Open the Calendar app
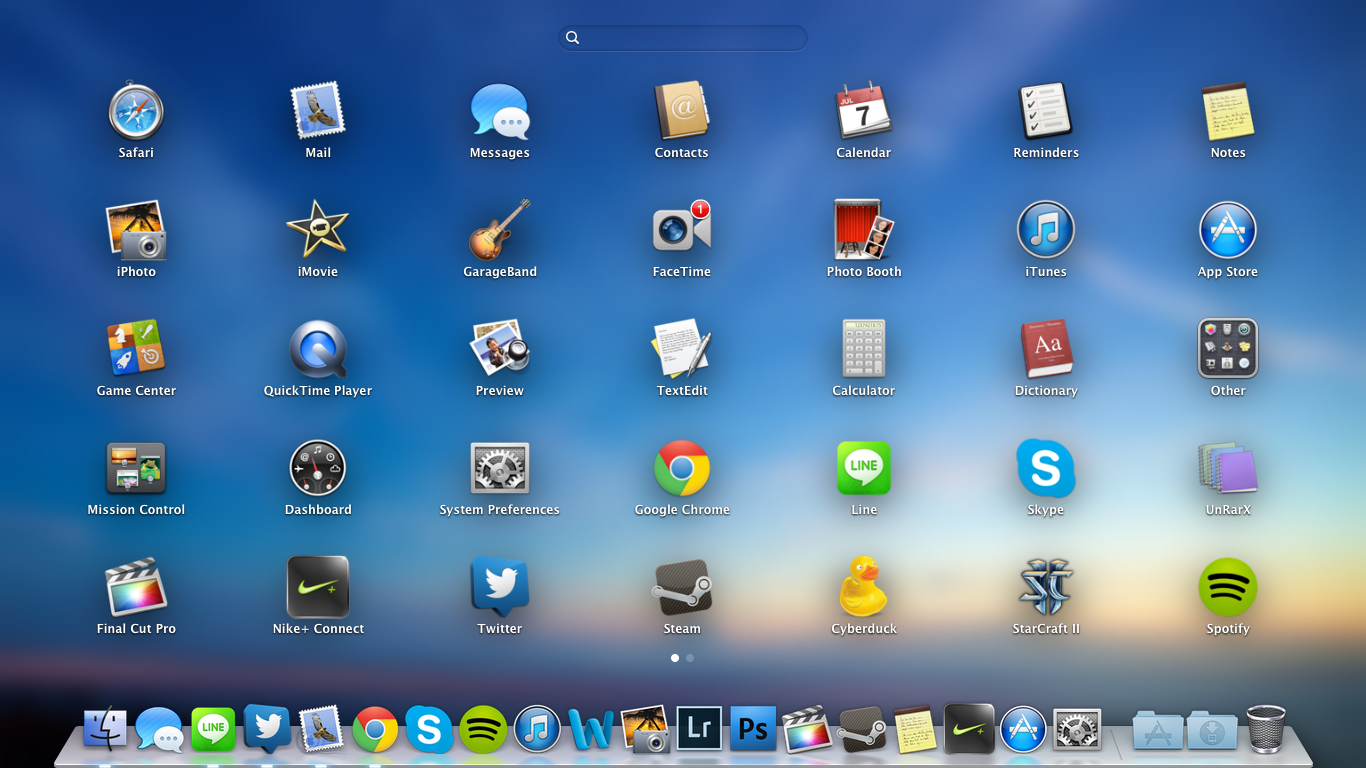 (x=864, y=111)
